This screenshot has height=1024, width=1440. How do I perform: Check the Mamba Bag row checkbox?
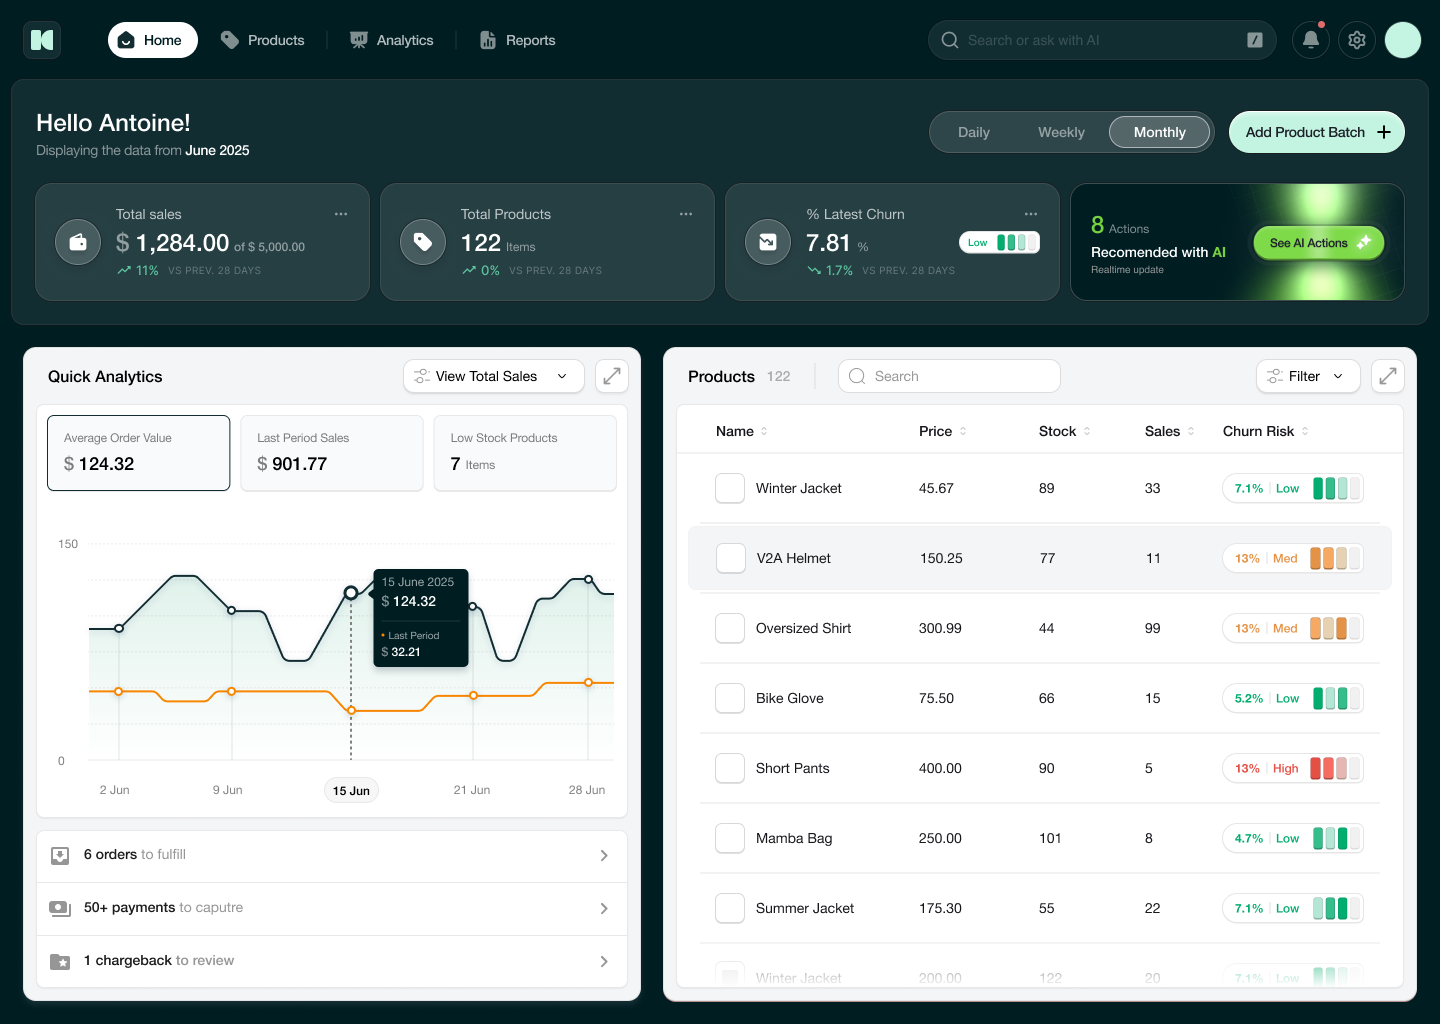coord(730,838)
